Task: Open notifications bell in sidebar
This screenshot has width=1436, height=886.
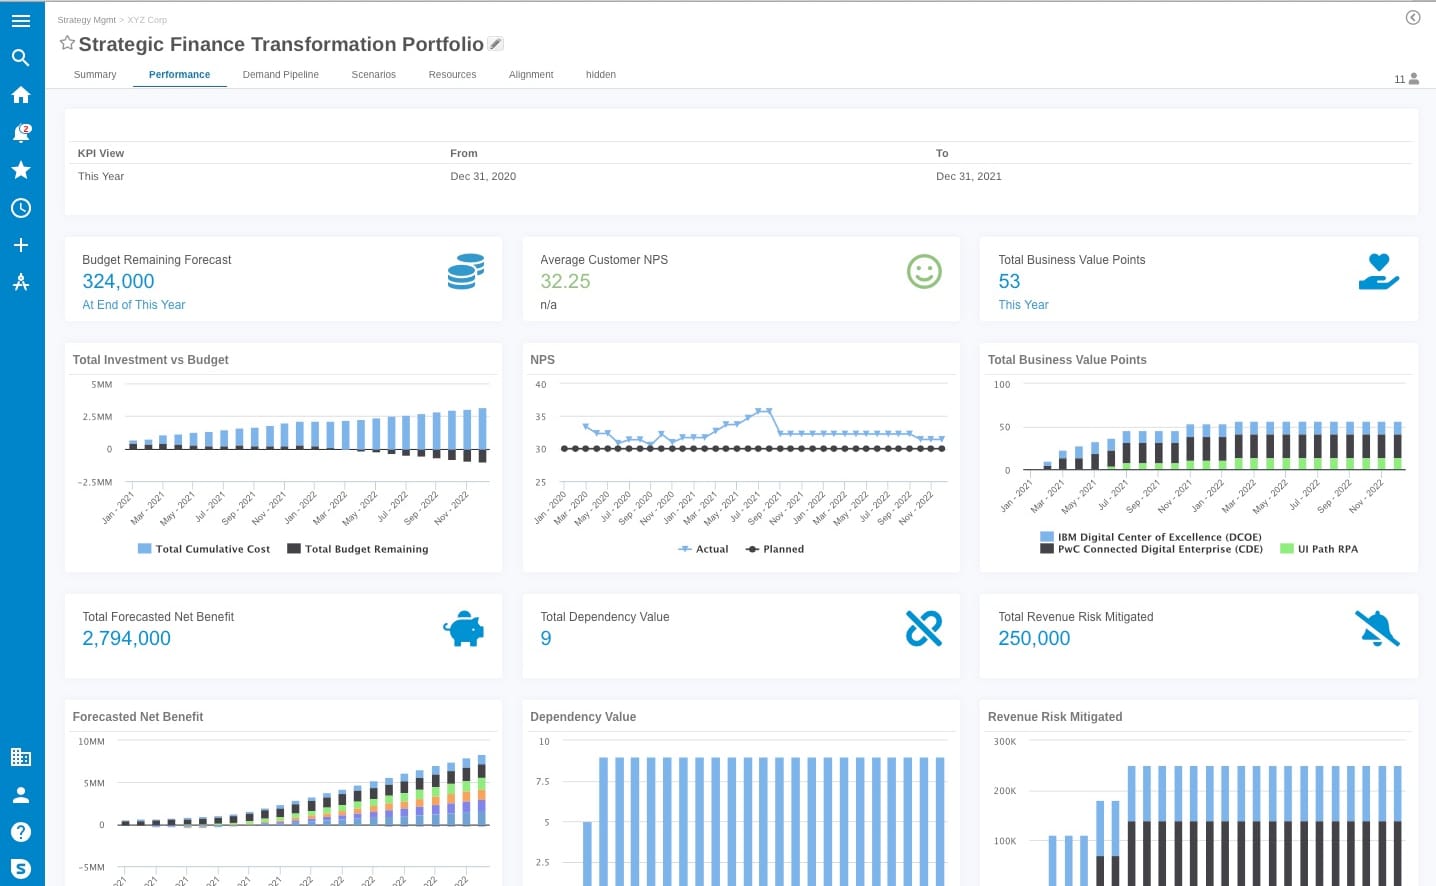Action: [x=21, y=133]
